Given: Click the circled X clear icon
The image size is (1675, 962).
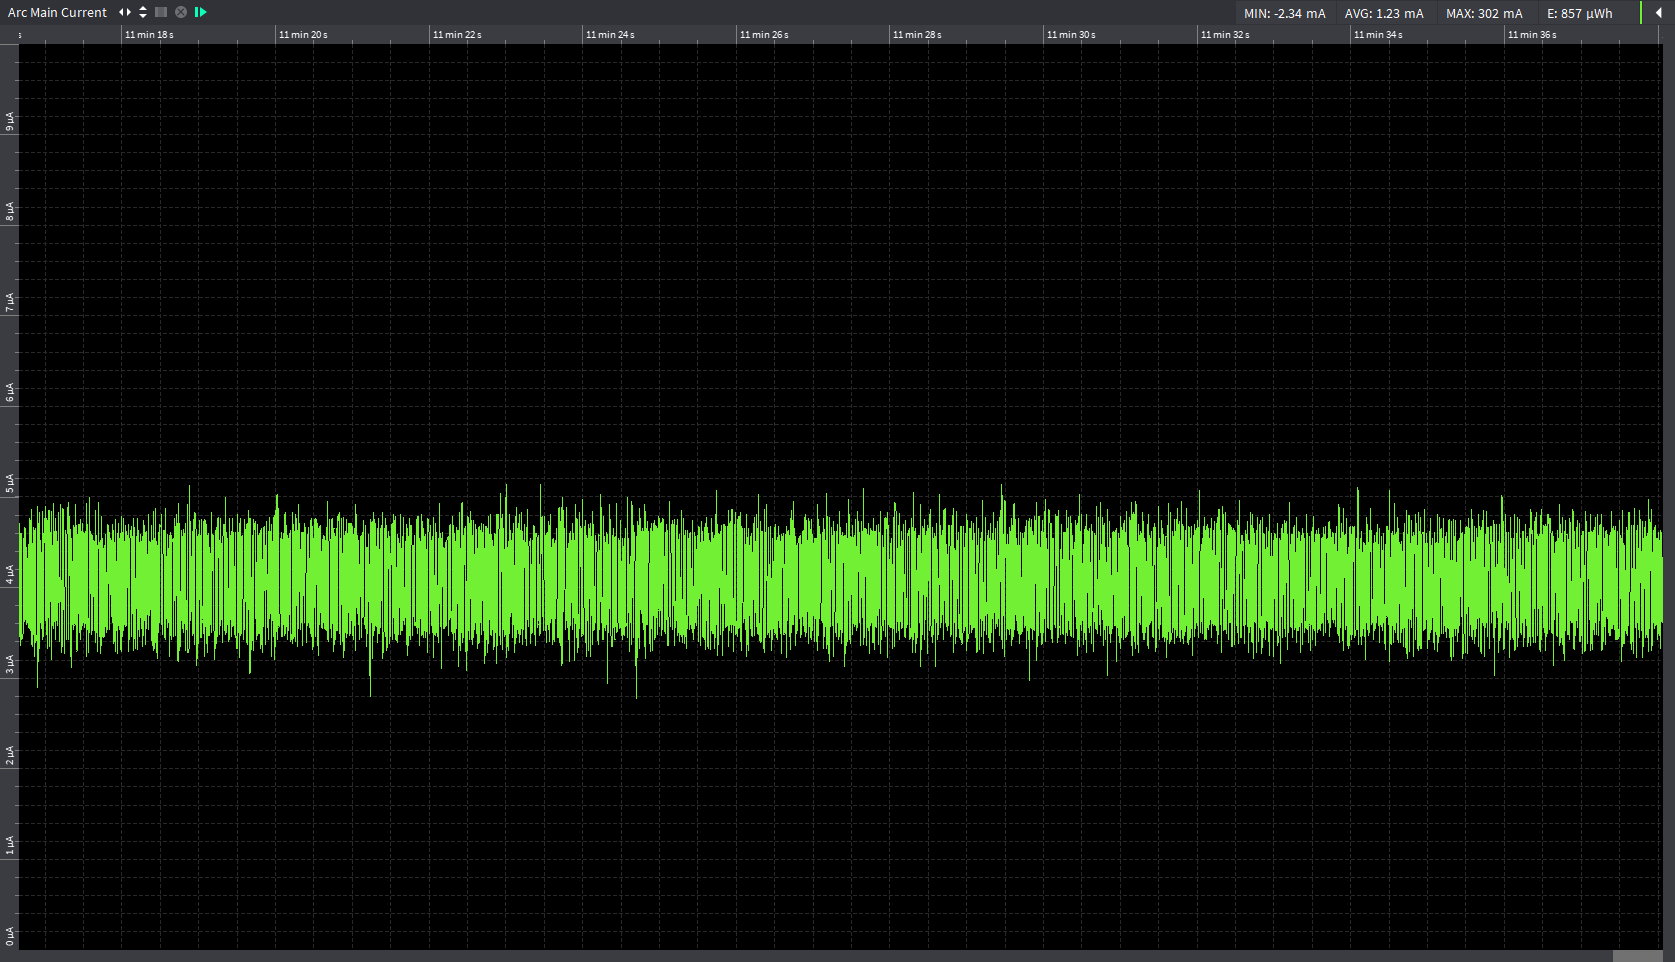Looking at the screenshot, I should [181, 12].
